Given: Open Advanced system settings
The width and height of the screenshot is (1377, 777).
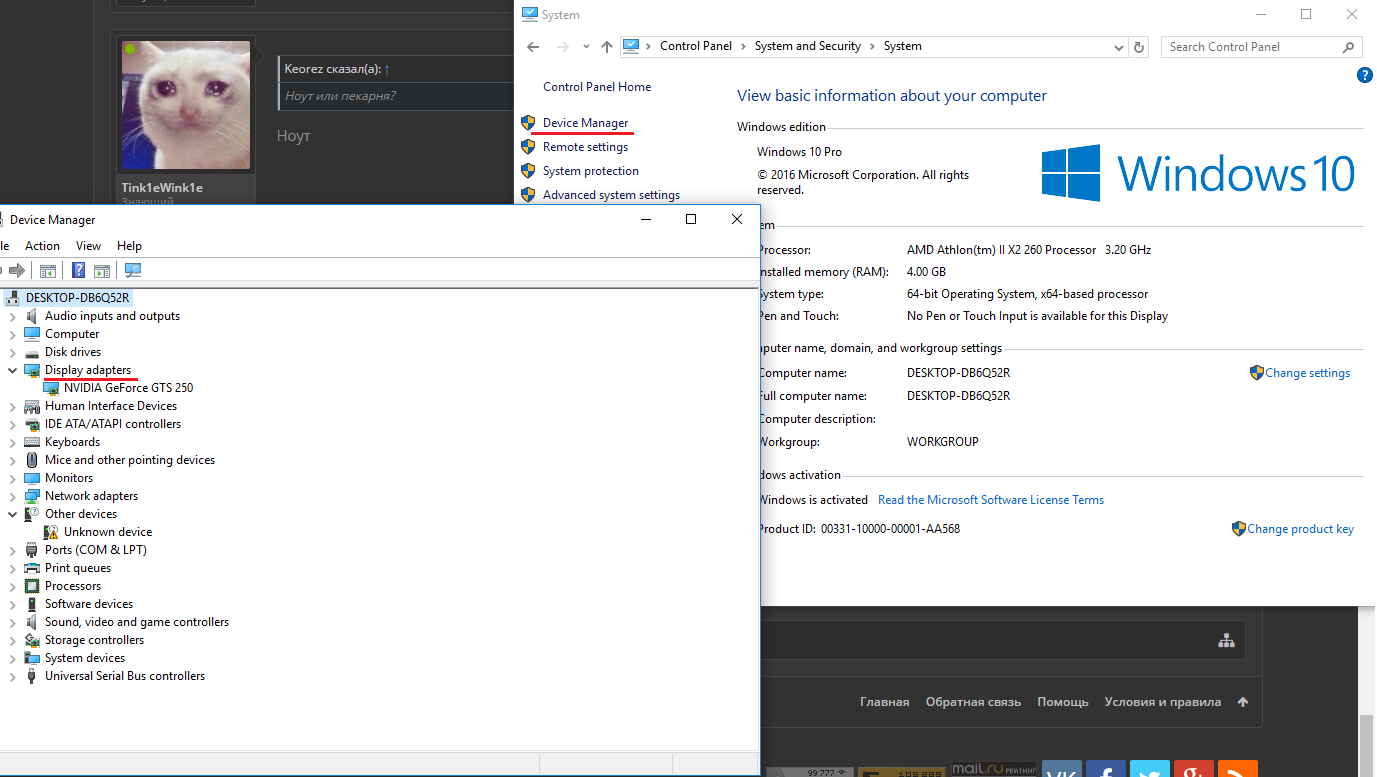Looking at the screenshot, I should coord(612,195).
